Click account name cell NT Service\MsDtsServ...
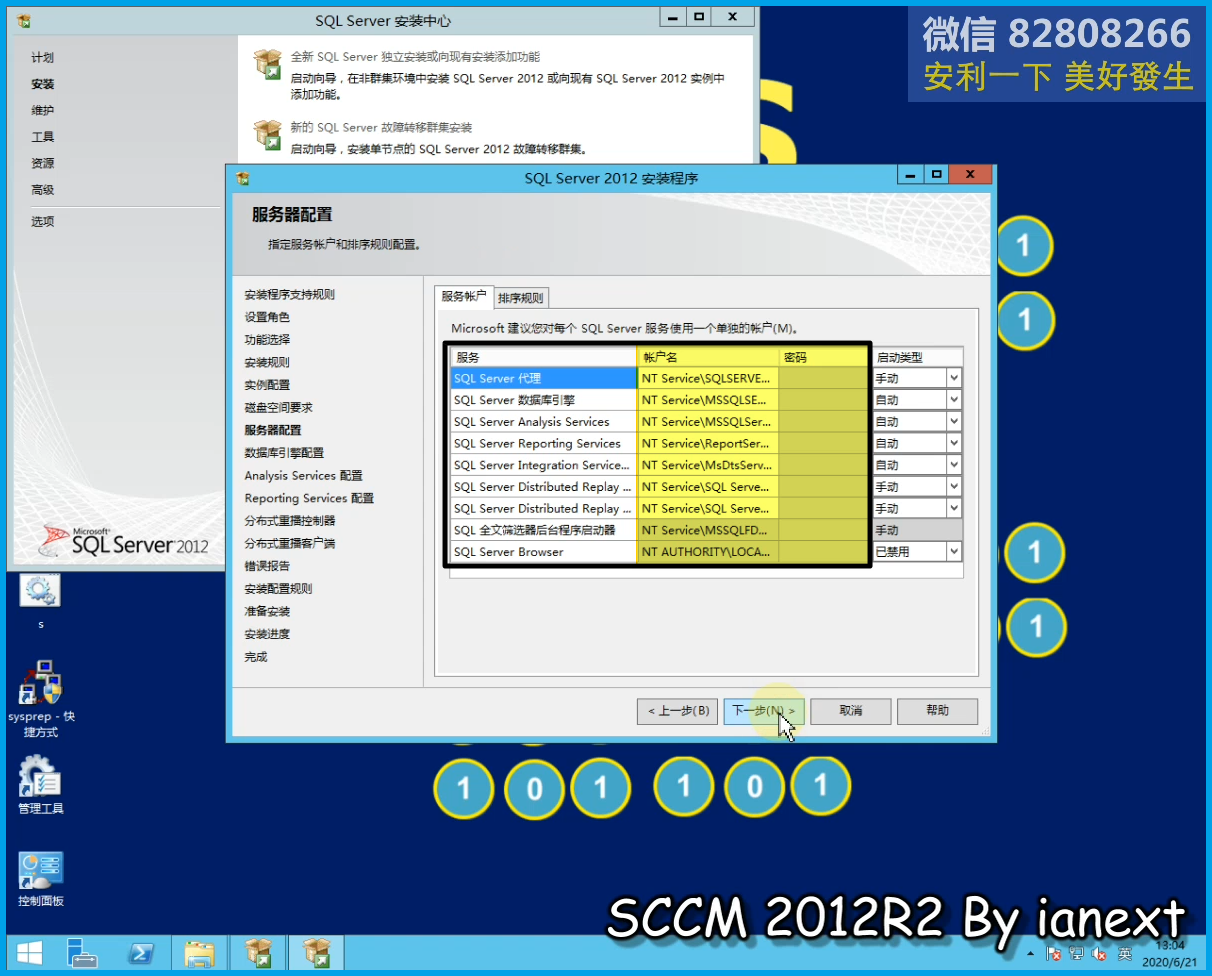Viewport: 1212px width, 976px height. click(x=708, y=465)
